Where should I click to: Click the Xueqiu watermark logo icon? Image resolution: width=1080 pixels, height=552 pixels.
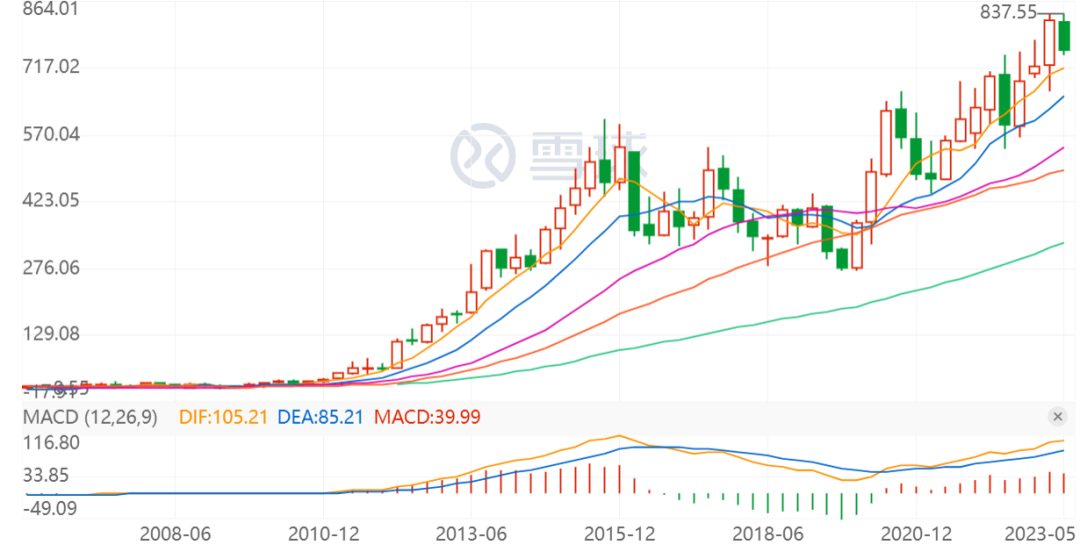tap(482, 156)
